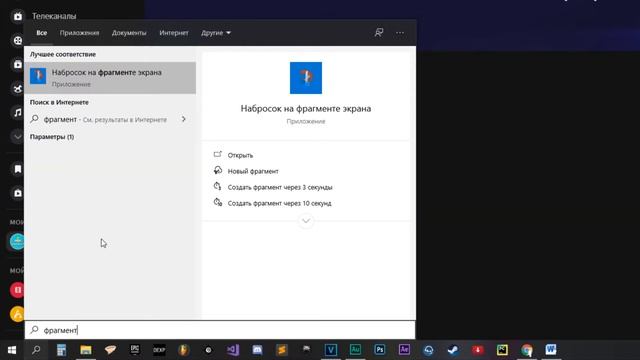This screenshot has width=640, height=360.
Task: Open the red download app icon in taskbar
Action: click(x=478, y=350)
